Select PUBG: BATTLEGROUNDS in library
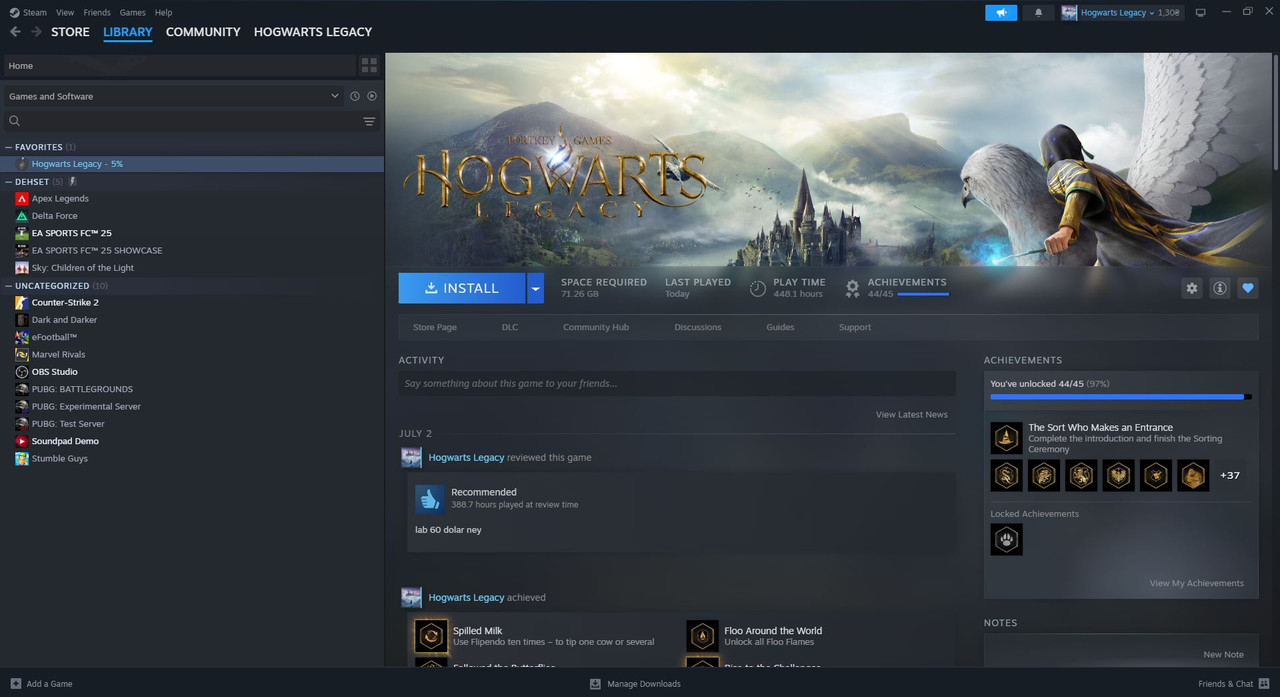 (x=82, y=389)
